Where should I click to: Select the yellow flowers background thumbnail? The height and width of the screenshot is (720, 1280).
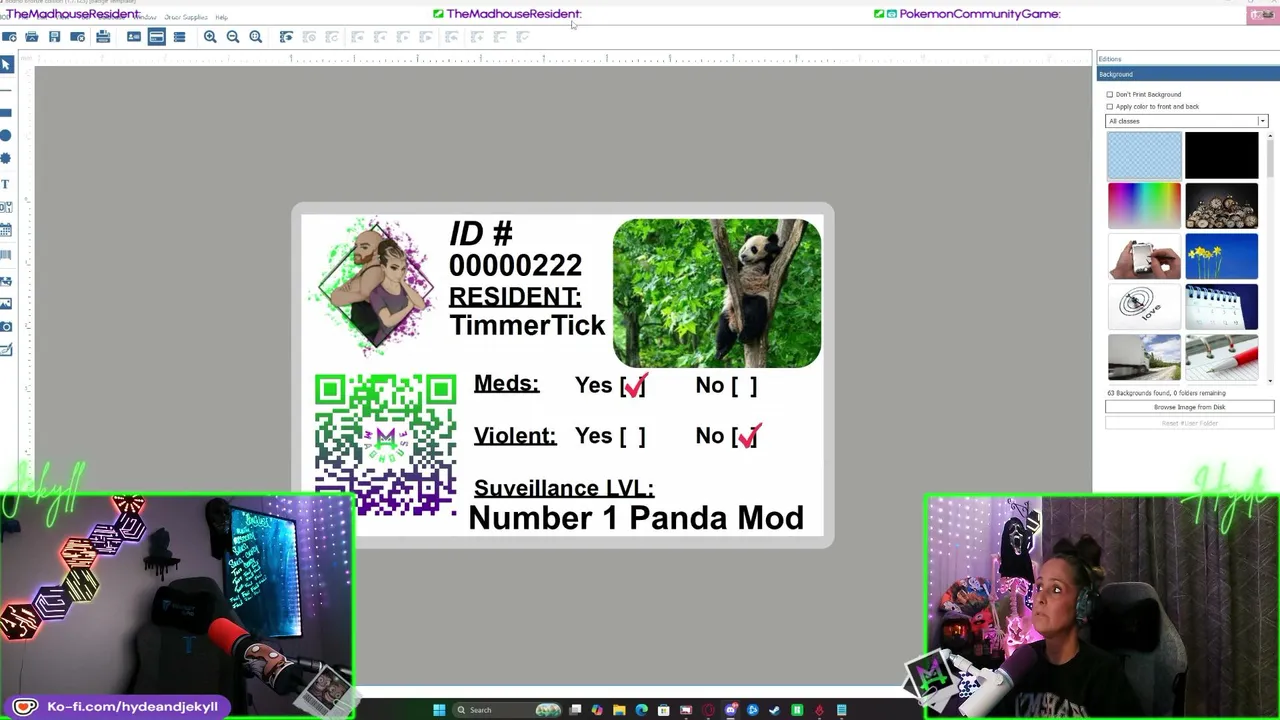pyautogui.click(x=1222, y=257)
